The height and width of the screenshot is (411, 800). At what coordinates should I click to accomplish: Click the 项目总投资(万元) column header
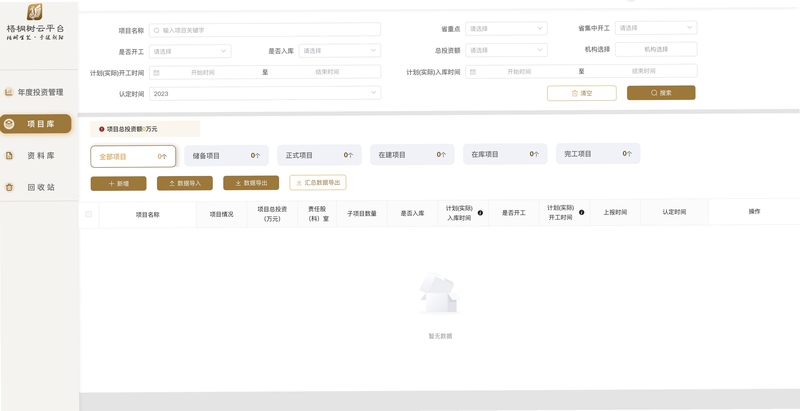point(272,214)
